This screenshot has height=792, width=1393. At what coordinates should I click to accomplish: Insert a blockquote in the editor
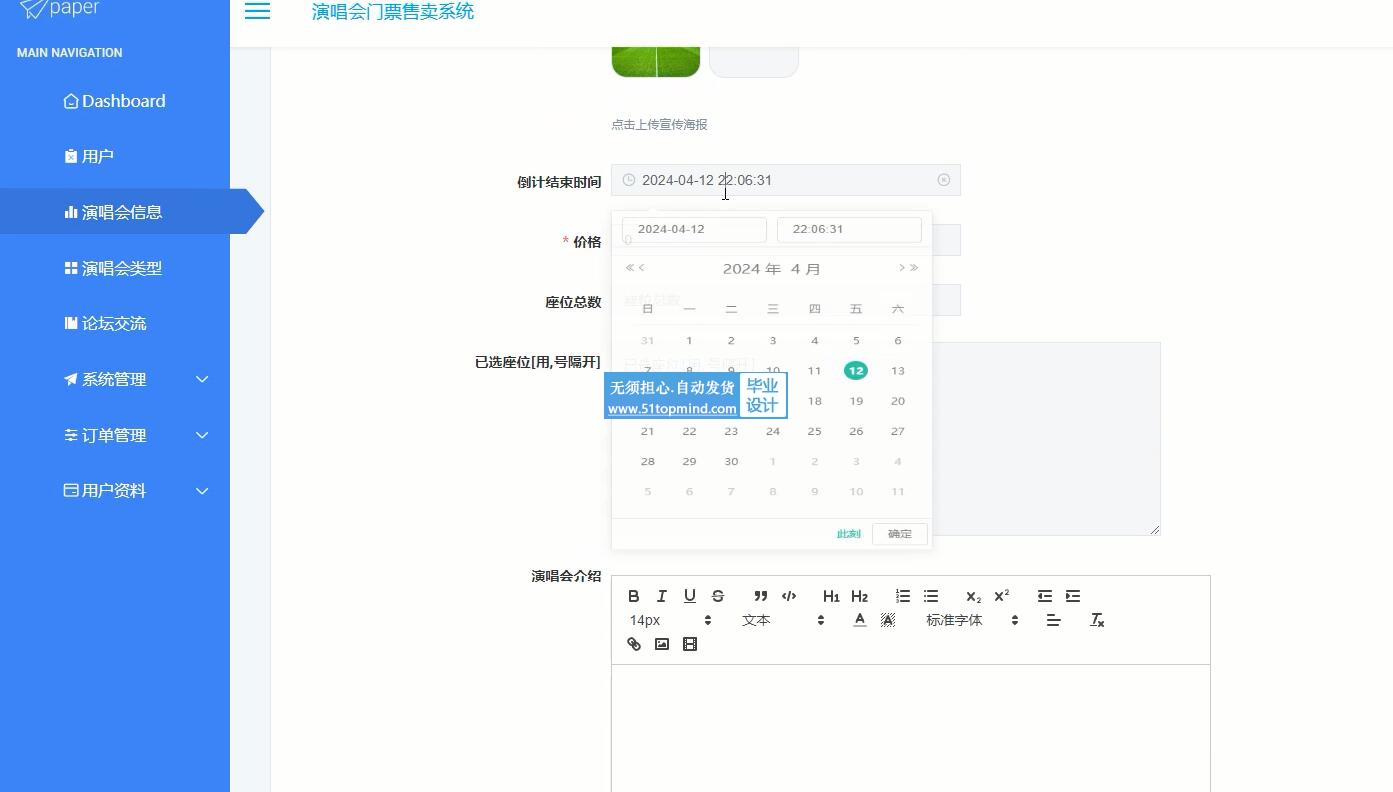click(x=760, y=596)
